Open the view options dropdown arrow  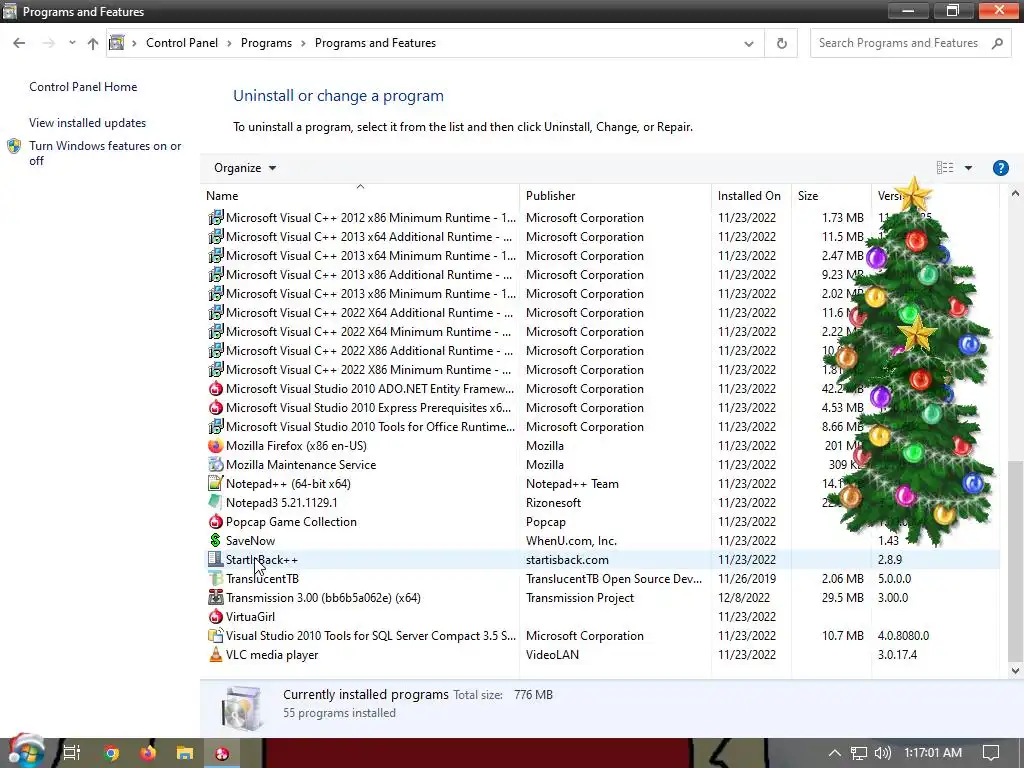click(968, 168)
